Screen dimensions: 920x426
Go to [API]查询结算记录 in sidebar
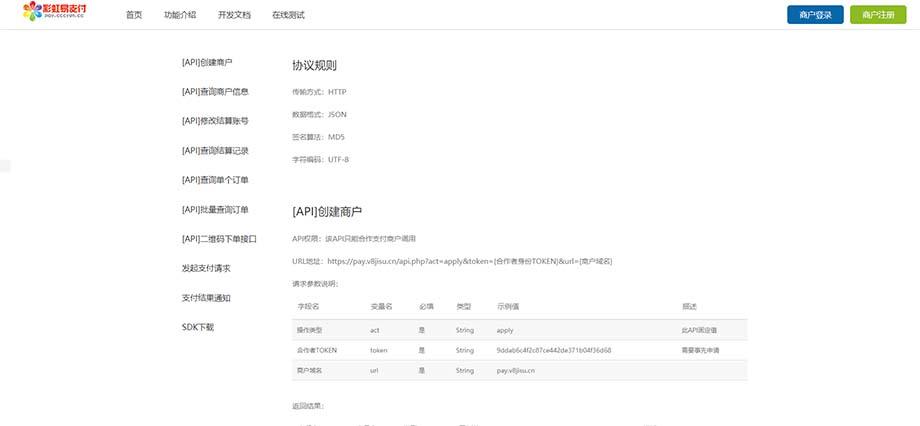click(215, 151)
